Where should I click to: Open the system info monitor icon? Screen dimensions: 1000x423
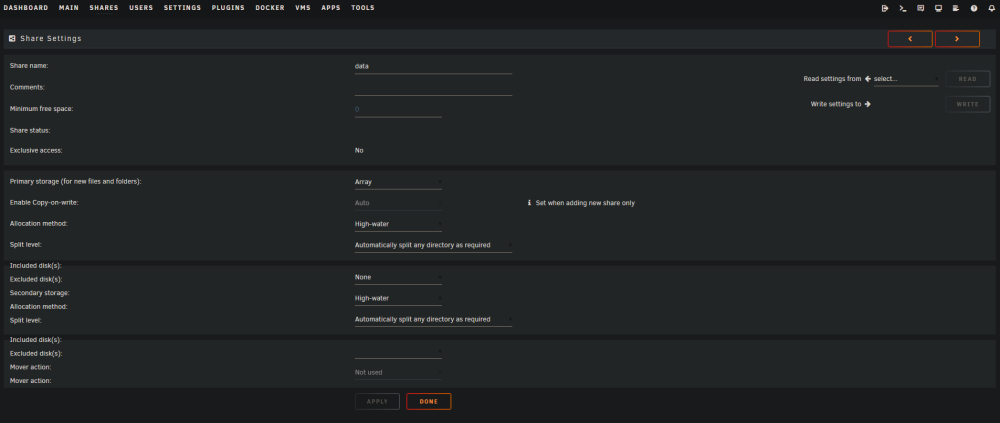point(938,8)
